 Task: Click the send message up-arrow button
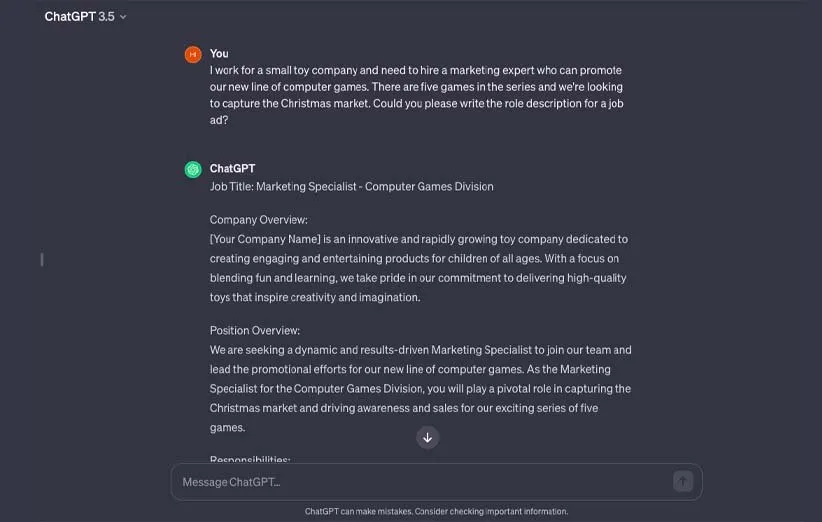[x=682, y=481]
